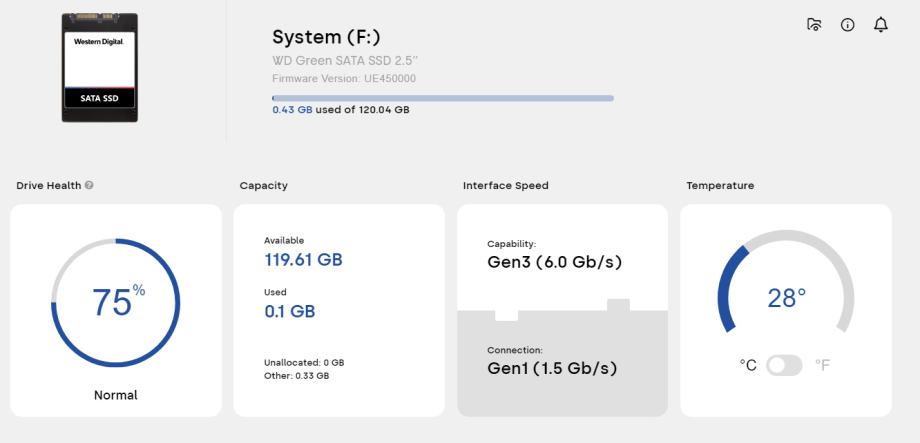Select the °F temperature label

click(x=822, y=366)
